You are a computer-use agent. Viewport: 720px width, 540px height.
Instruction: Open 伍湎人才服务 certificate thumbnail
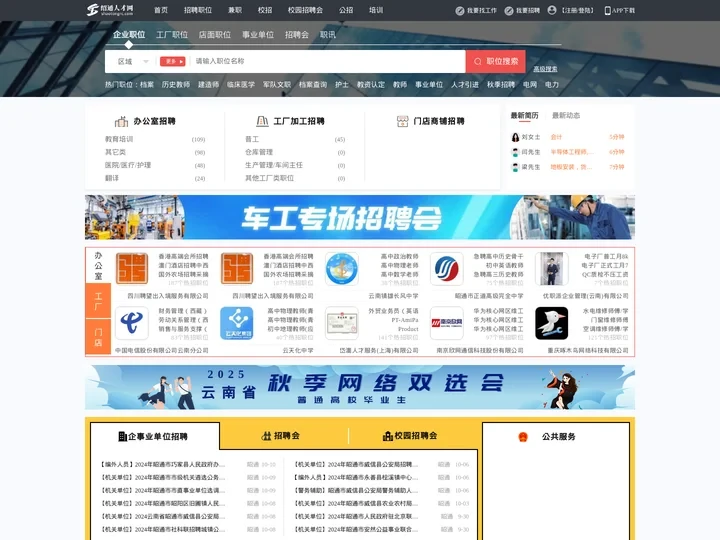tap(342, 323)
